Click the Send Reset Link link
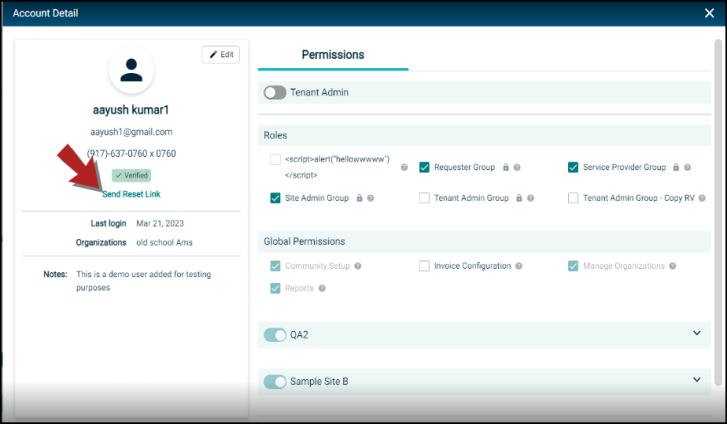 point(131,194)
